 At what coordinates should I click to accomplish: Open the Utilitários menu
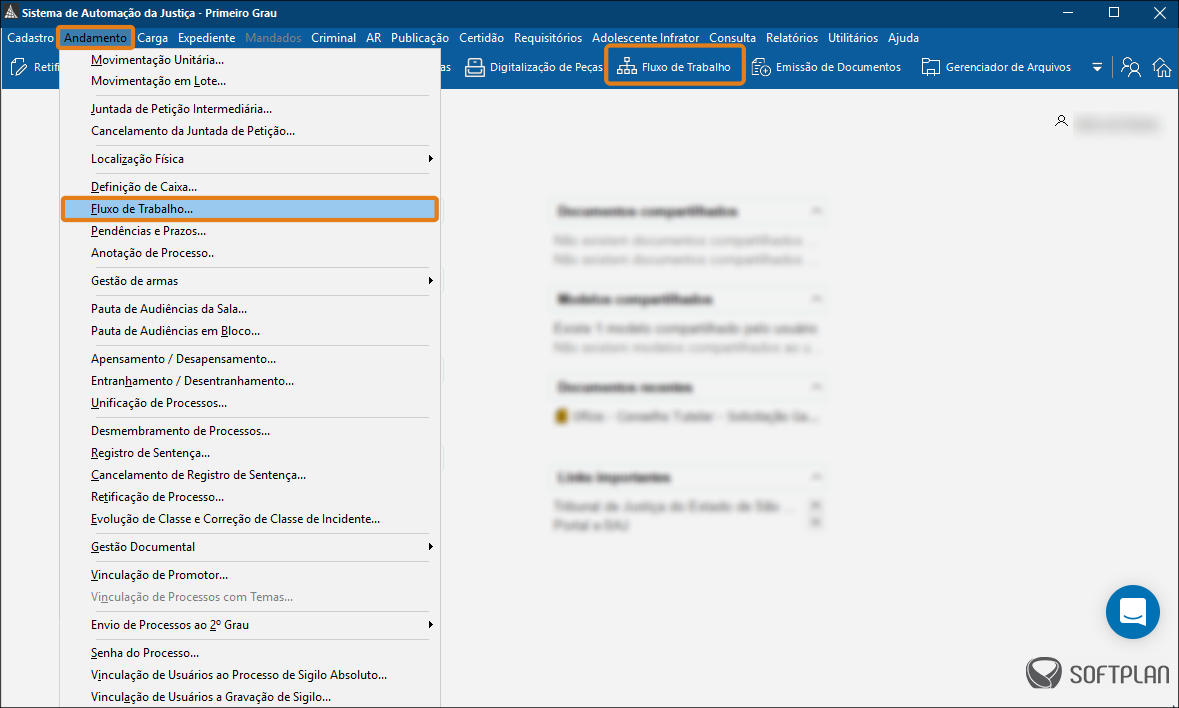click(x=853, y=38)
